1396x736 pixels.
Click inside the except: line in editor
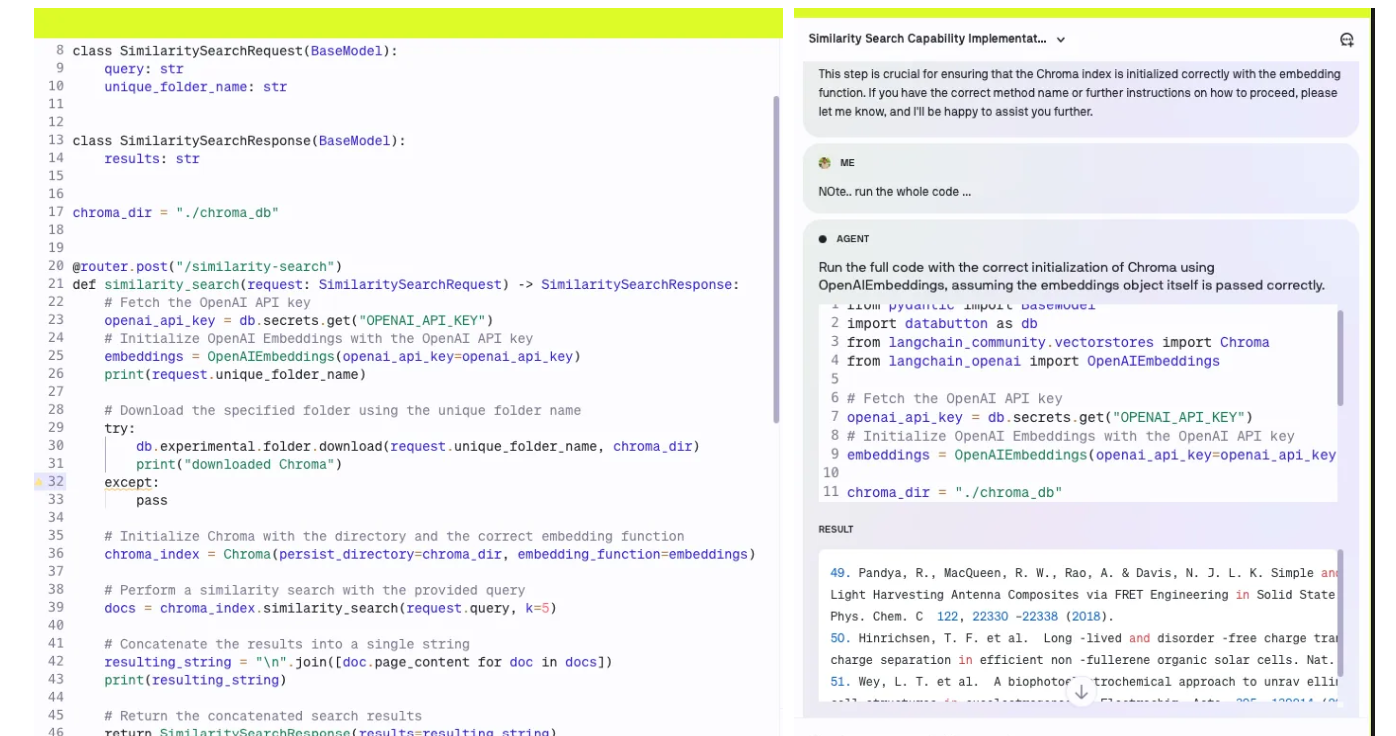132,482
